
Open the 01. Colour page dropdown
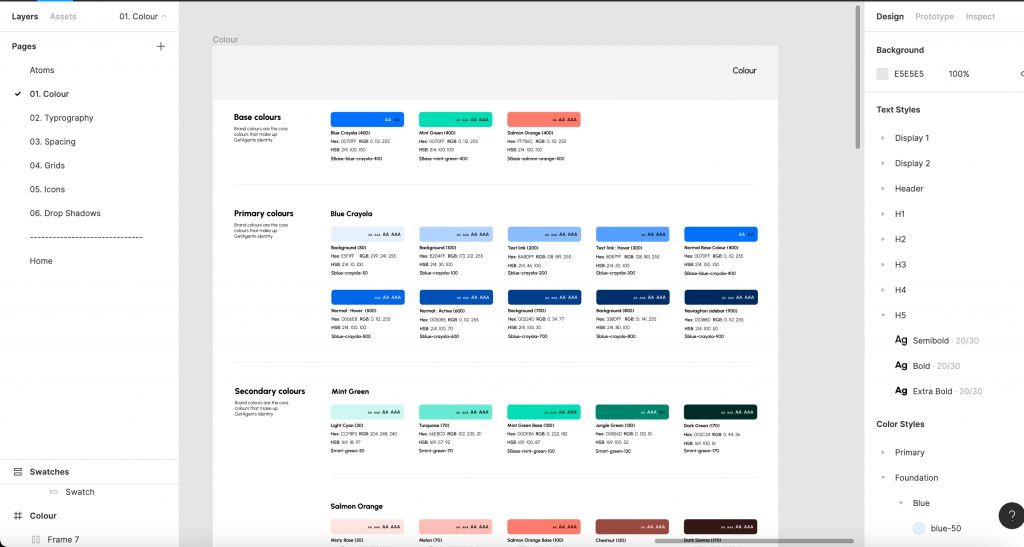tap(143, 17)
